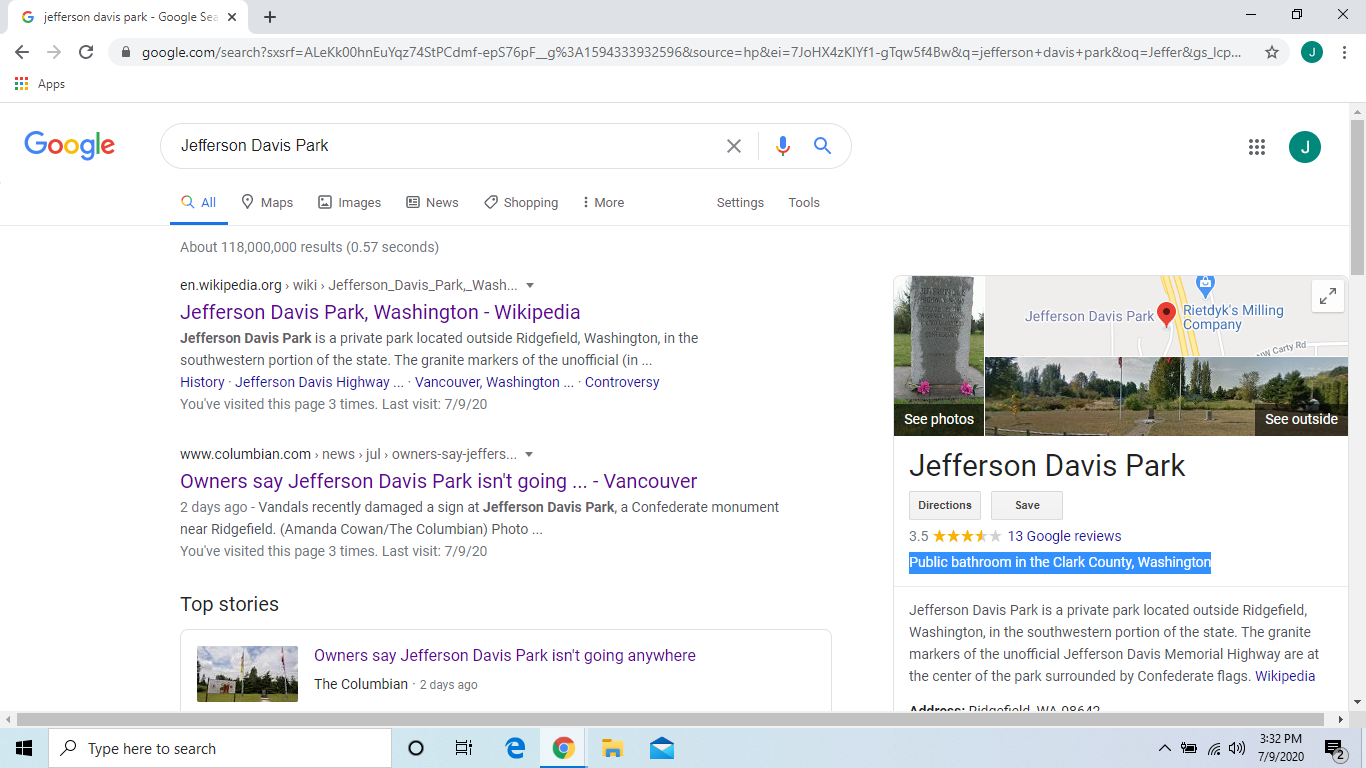Viewport: 1366px width, 768px height.
Task: Start voice search with the microphone icon
Action: pos(783,146)
